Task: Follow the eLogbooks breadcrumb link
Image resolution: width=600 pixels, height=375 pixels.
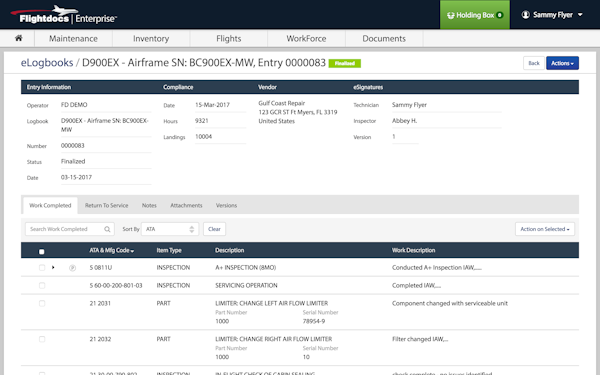Action: tap(47, 63)
